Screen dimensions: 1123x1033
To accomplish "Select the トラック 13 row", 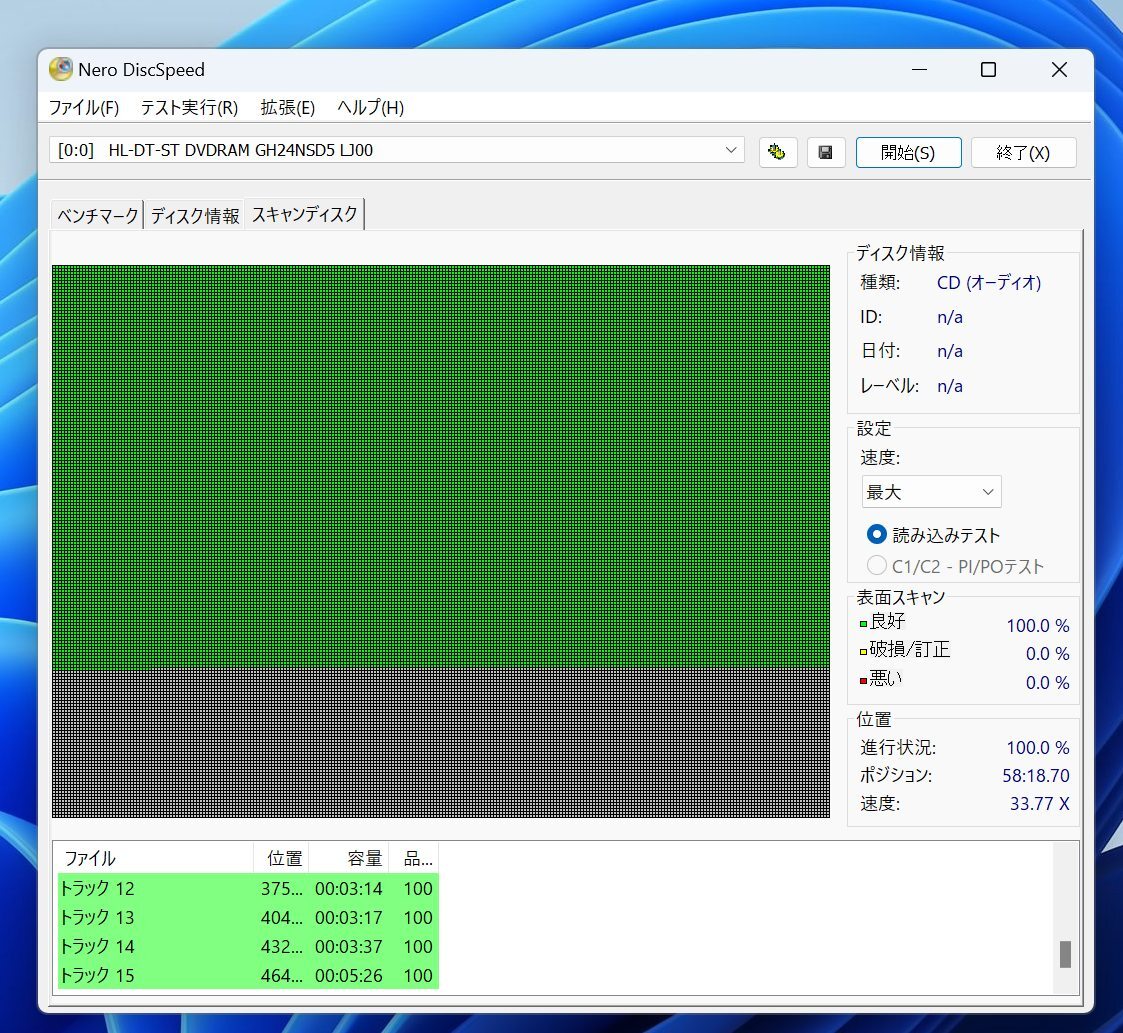I will 248,918.
